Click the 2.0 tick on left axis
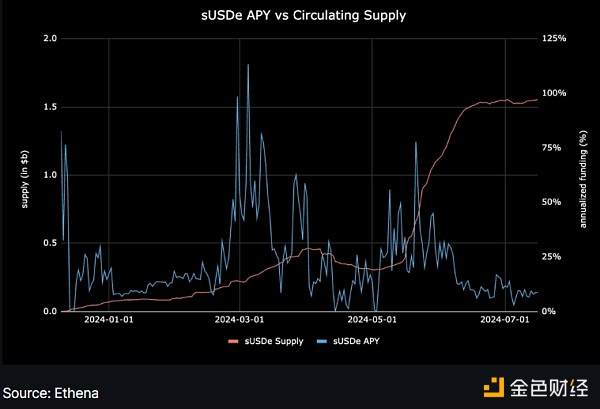Screen dimensions: 600x409 tap(48, 38)
